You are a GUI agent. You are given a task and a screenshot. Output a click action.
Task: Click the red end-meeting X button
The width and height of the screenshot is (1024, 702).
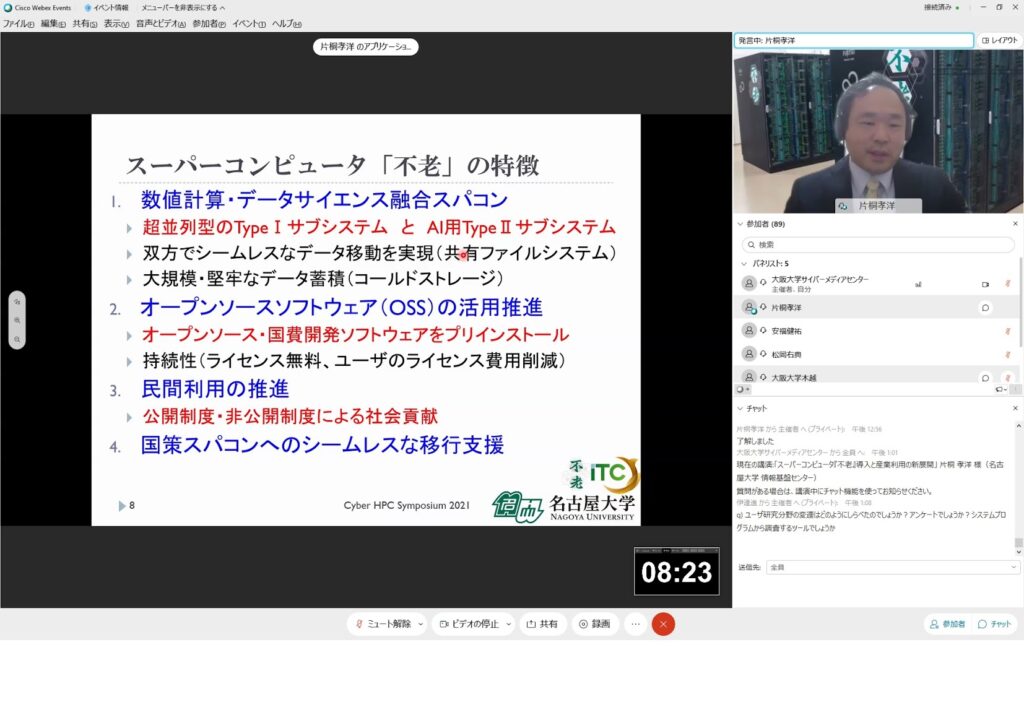[663, 624]
